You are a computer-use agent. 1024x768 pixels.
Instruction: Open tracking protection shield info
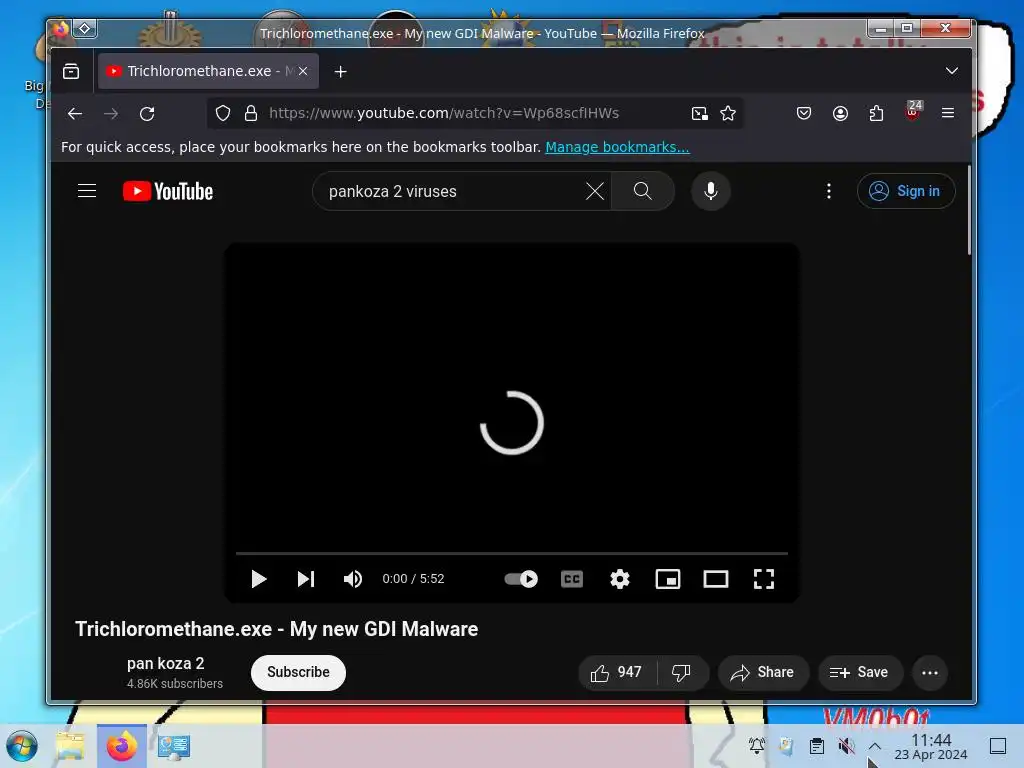coord(223,114)
